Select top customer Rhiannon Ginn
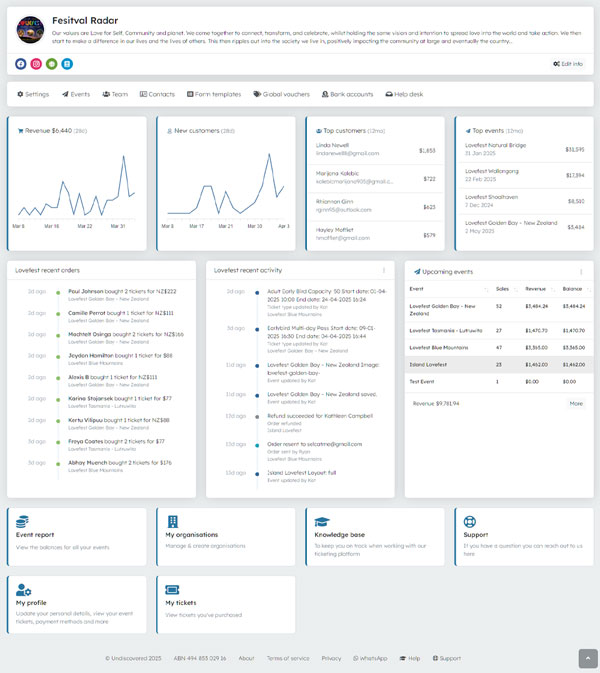This screenshot has width=600, height=673. (x=375, y=206)
